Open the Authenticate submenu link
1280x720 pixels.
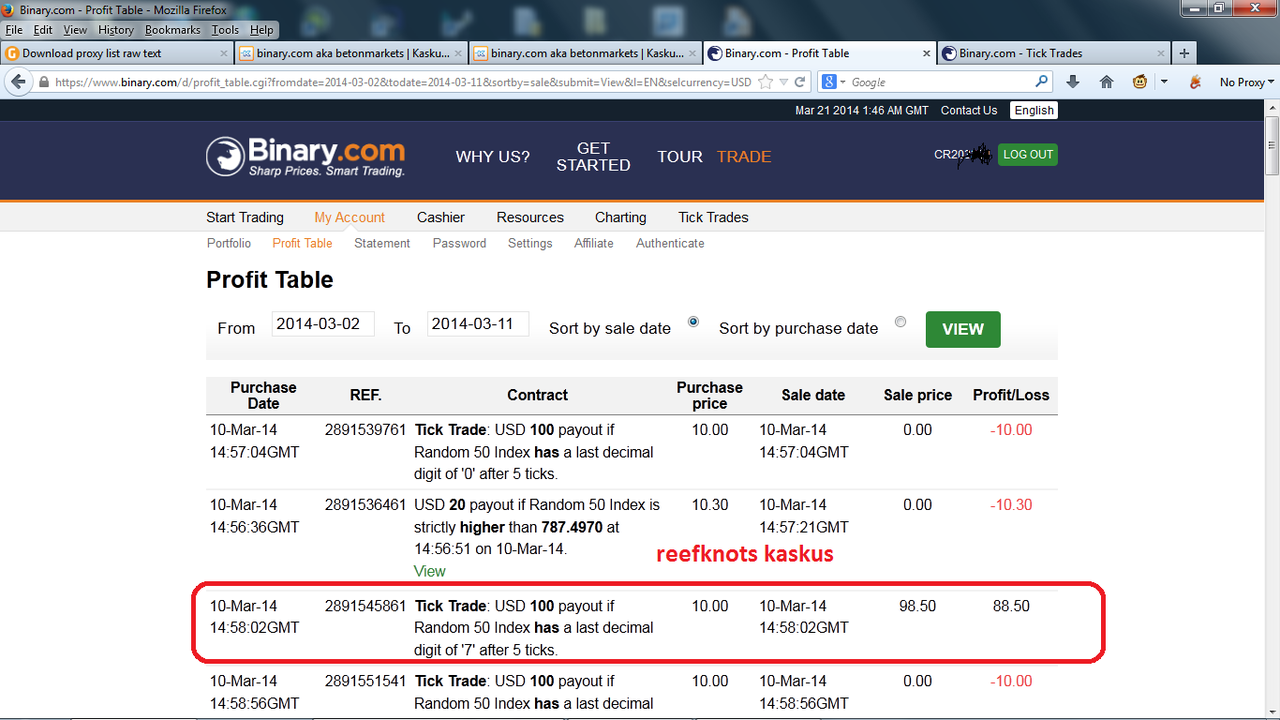click(670, 243)
